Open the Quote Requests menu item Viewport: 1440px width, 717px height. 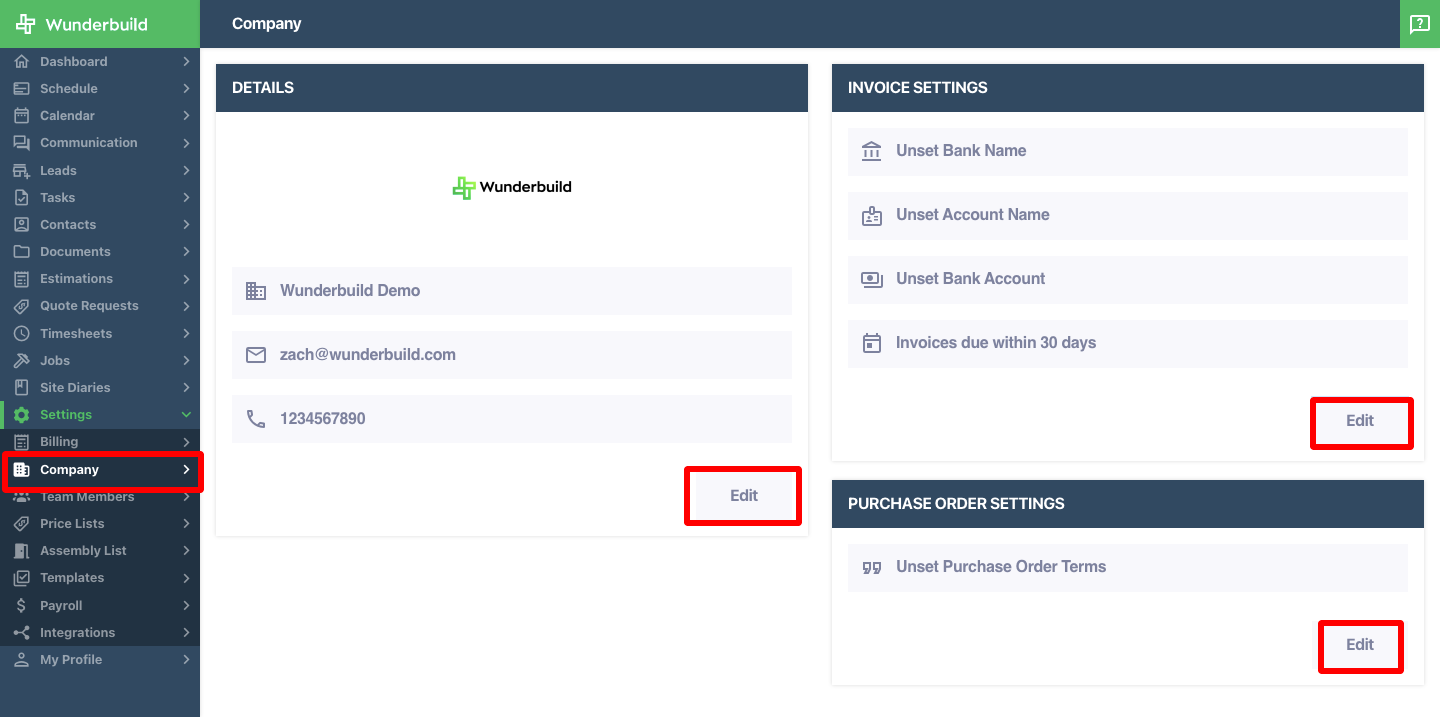coord(100,306)
